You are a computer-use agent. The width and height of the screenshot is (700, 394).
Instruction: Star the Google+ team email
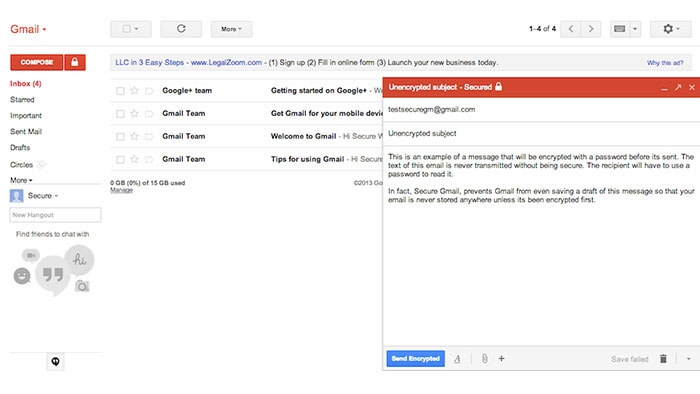click(x=134, y=91)
